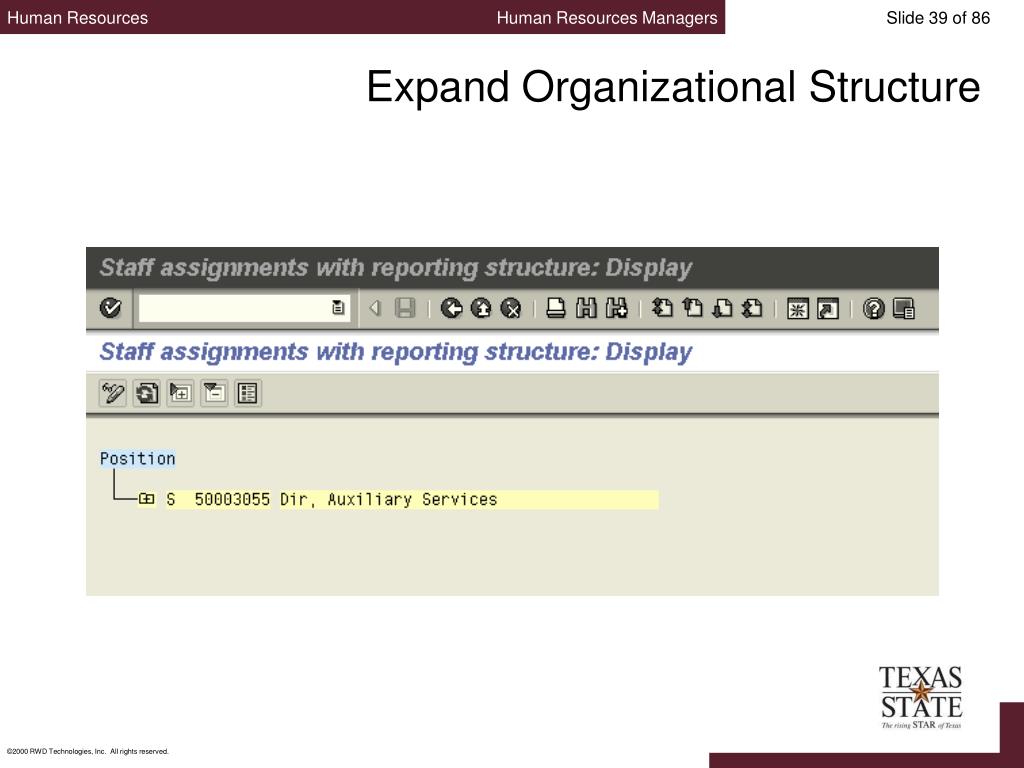Collapse the command field arrow
Screen dimensions: 1024x768
click(375, 308)
